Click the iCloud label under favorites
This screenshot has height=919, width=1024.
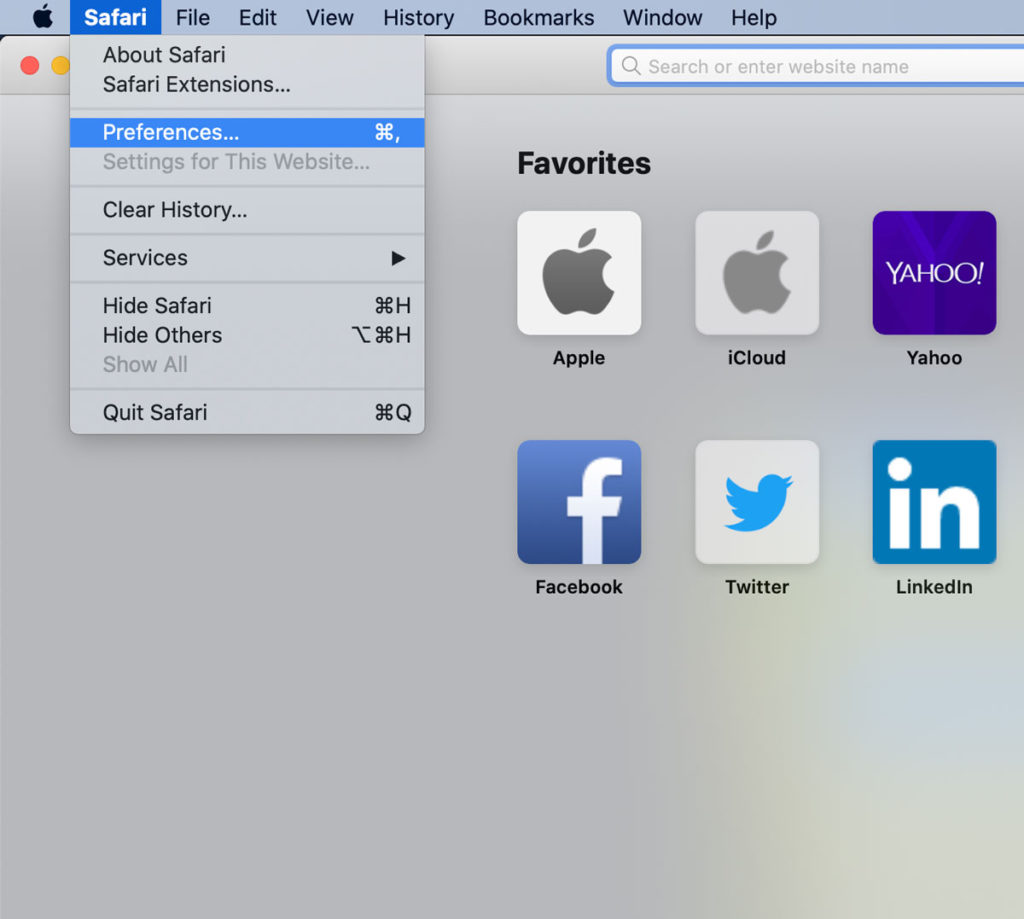[757, 358]
